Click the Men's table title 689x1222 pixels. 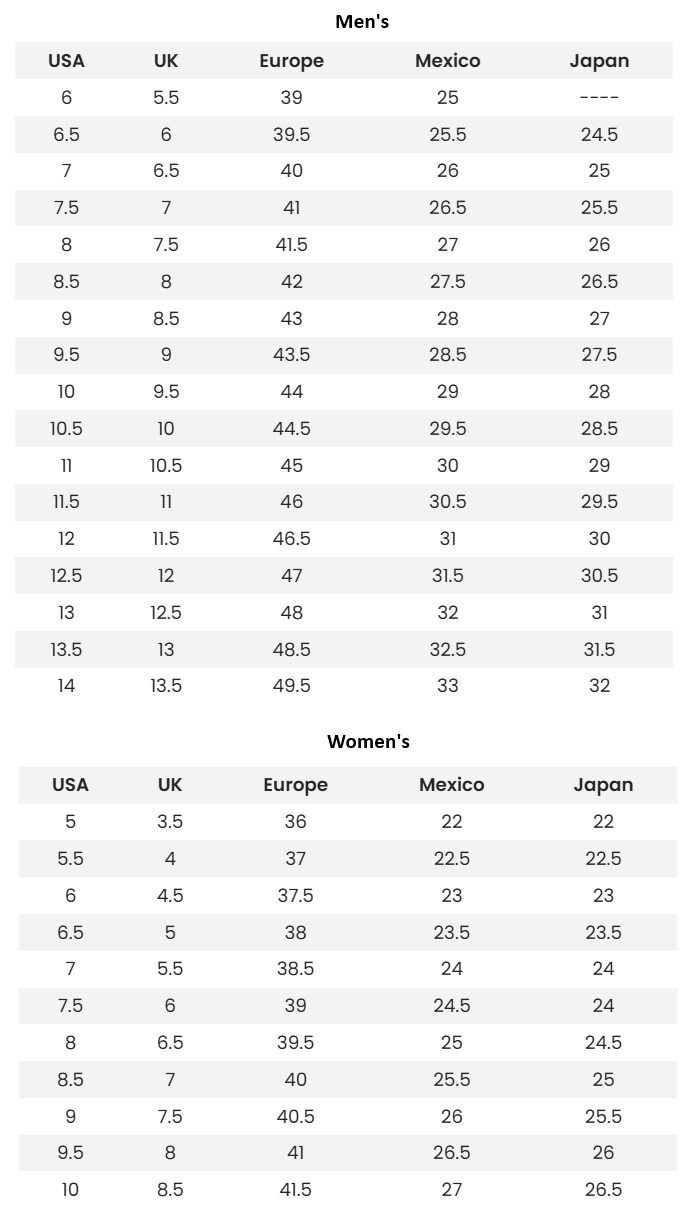pyautogui.click(x=362, y=21)
